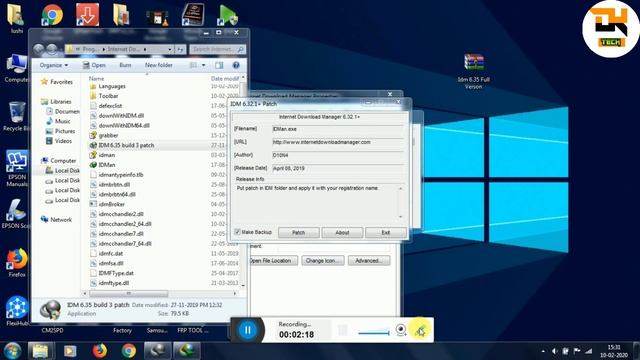The height and width of the screenshot is (360, 640).
Task: Click the scrollbar in Release Info box
Action: coord(400,202)
